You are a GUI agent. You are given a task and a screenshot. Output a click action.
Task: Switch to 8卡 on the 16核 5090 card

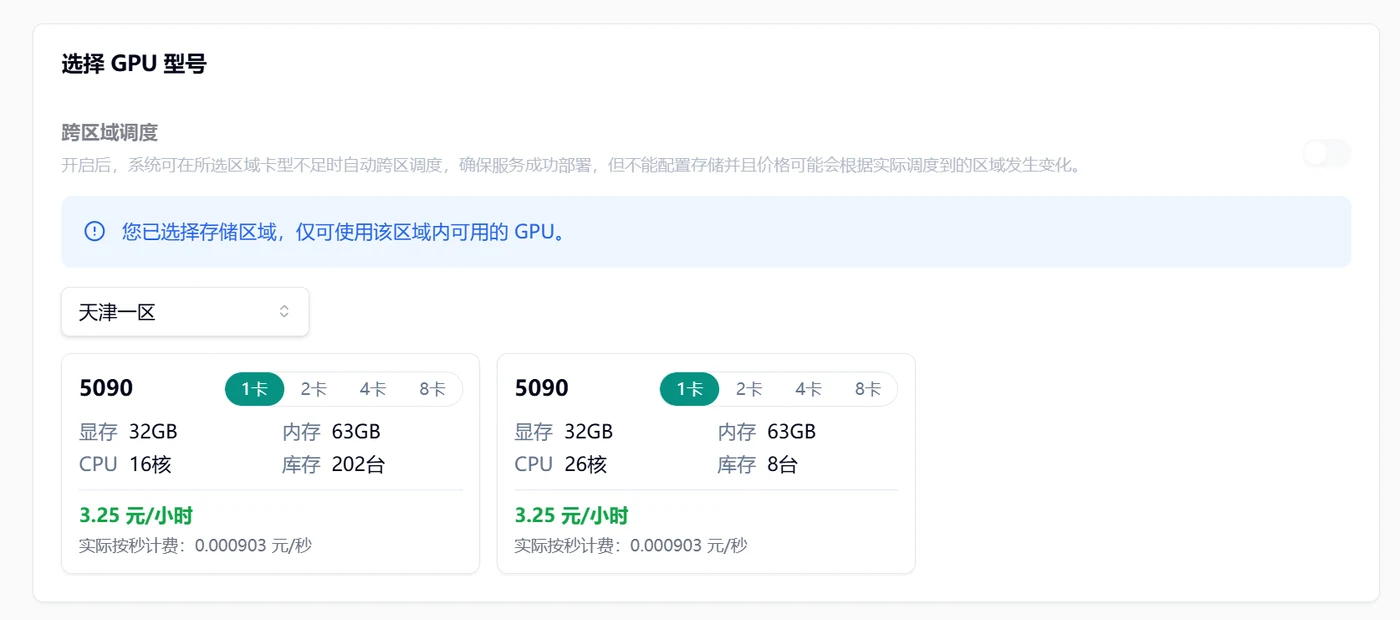point(432,389)
